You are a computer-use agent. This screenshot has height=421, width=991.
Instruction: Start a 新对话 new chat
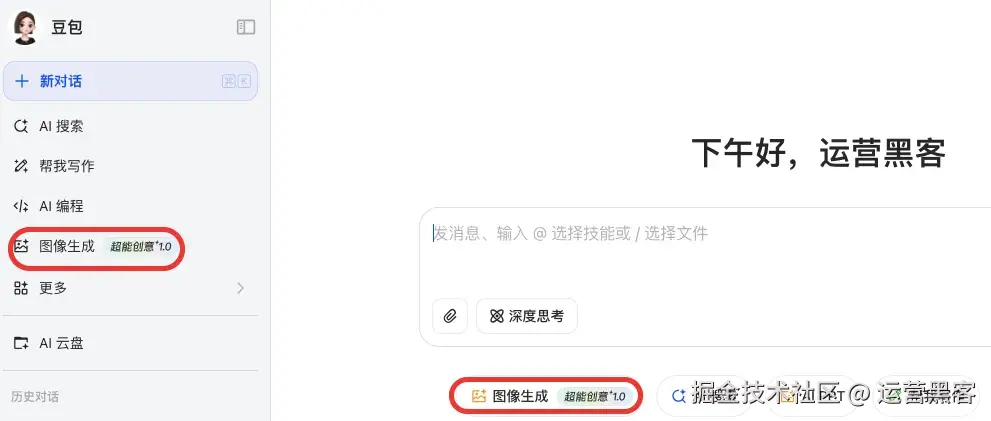pos(130,81)
